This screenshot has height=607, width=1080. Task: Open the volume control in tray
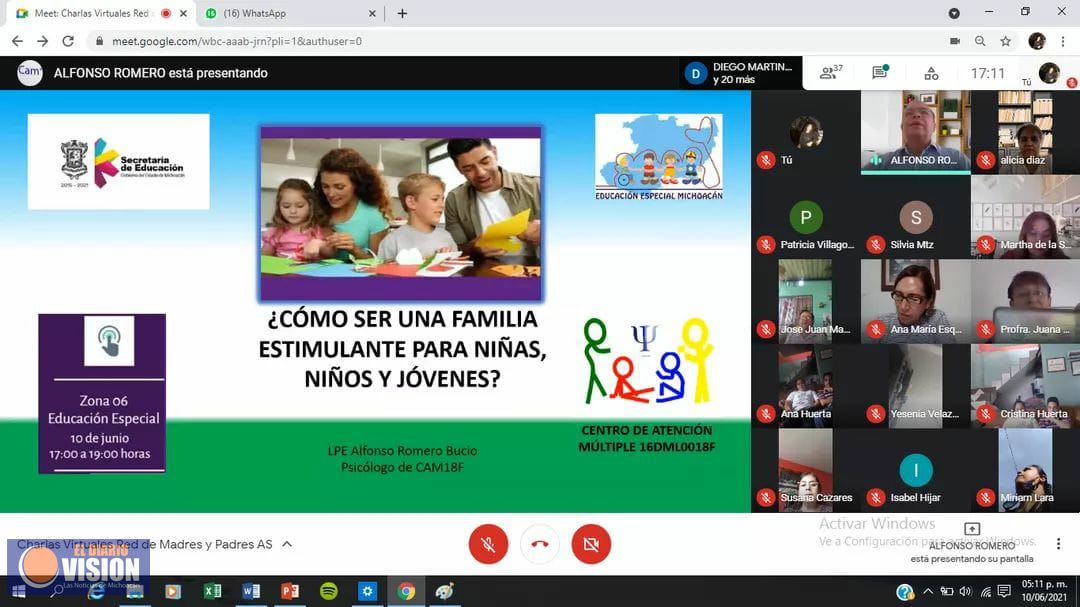tap(966, 591)
